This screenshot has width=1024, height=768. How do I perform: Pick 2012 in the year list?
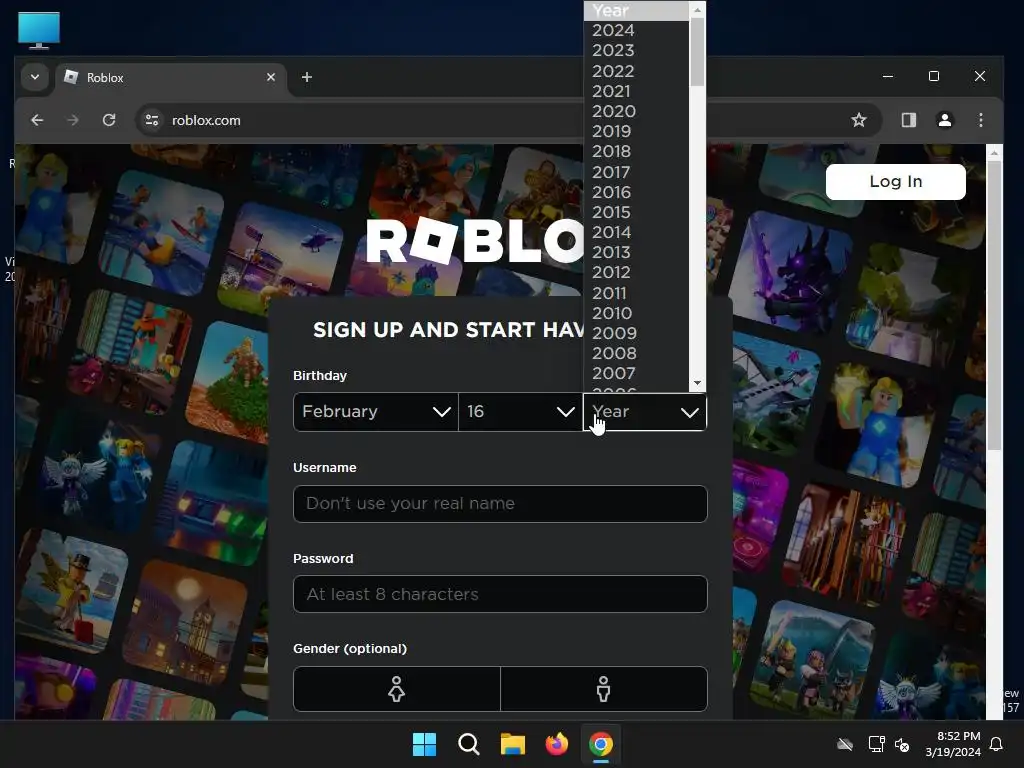635,272
